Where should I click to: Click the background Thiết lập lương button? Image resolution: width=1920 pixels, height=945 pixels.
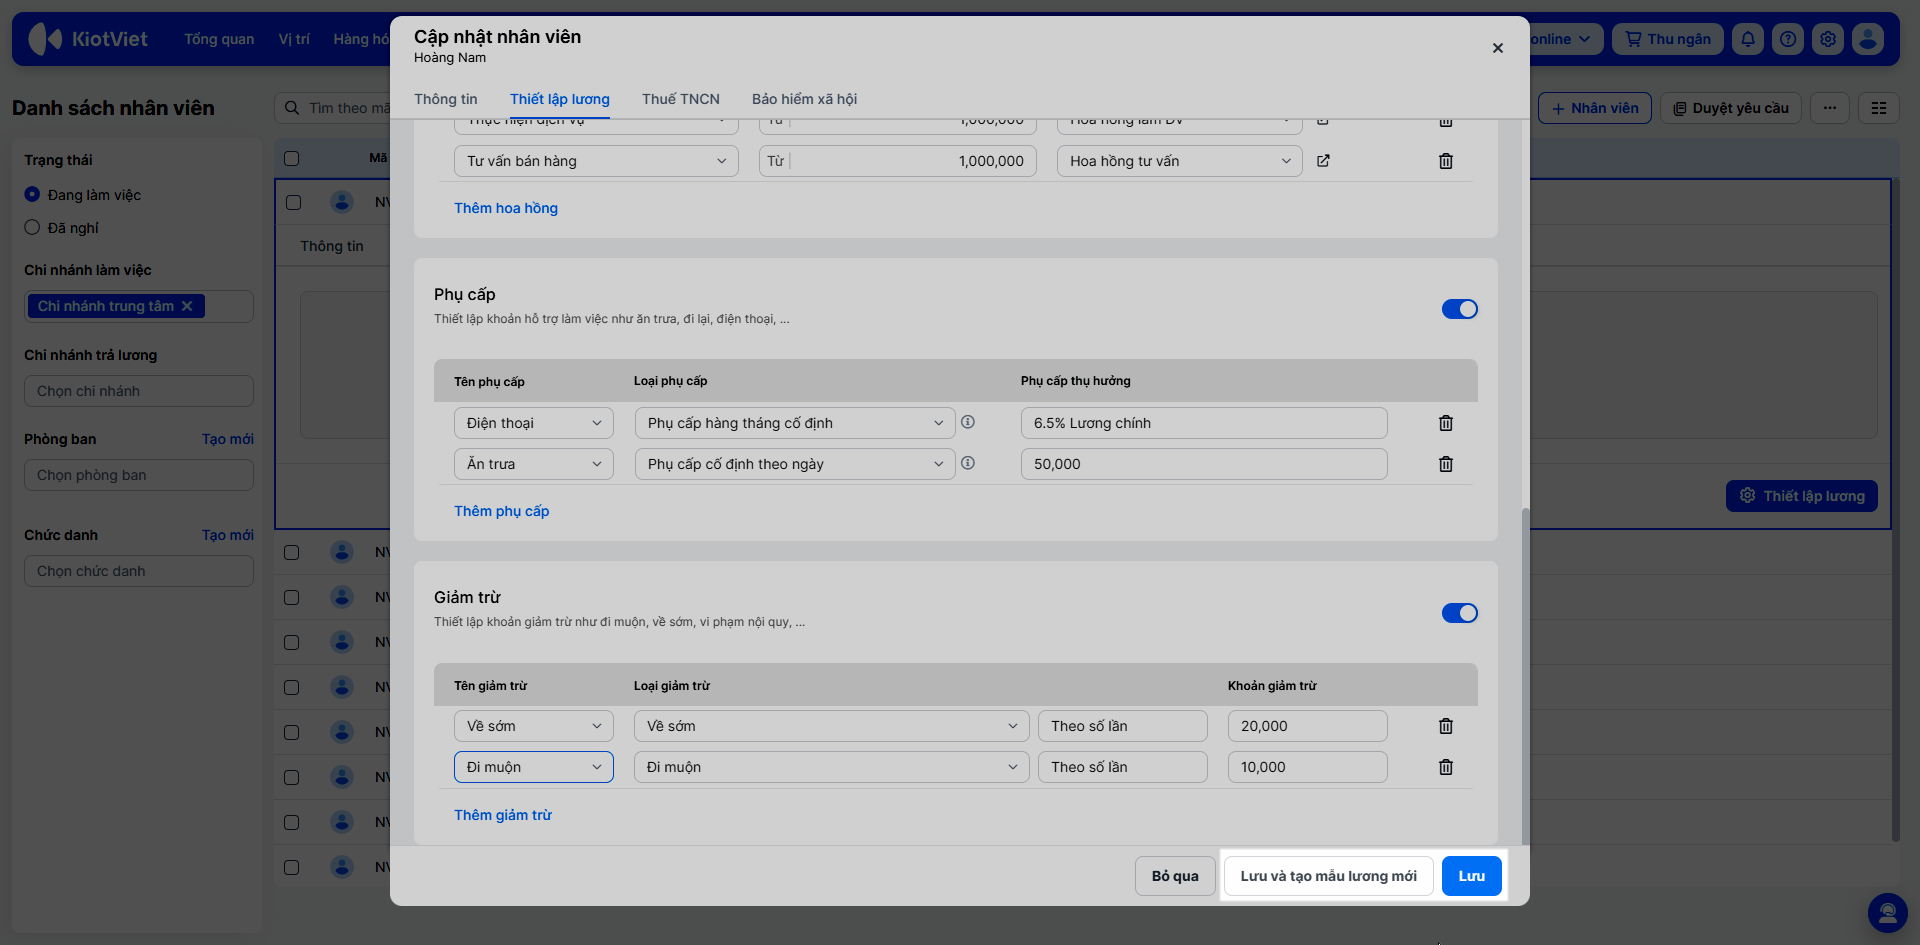pyautogui.click(x=1802, y=496)
